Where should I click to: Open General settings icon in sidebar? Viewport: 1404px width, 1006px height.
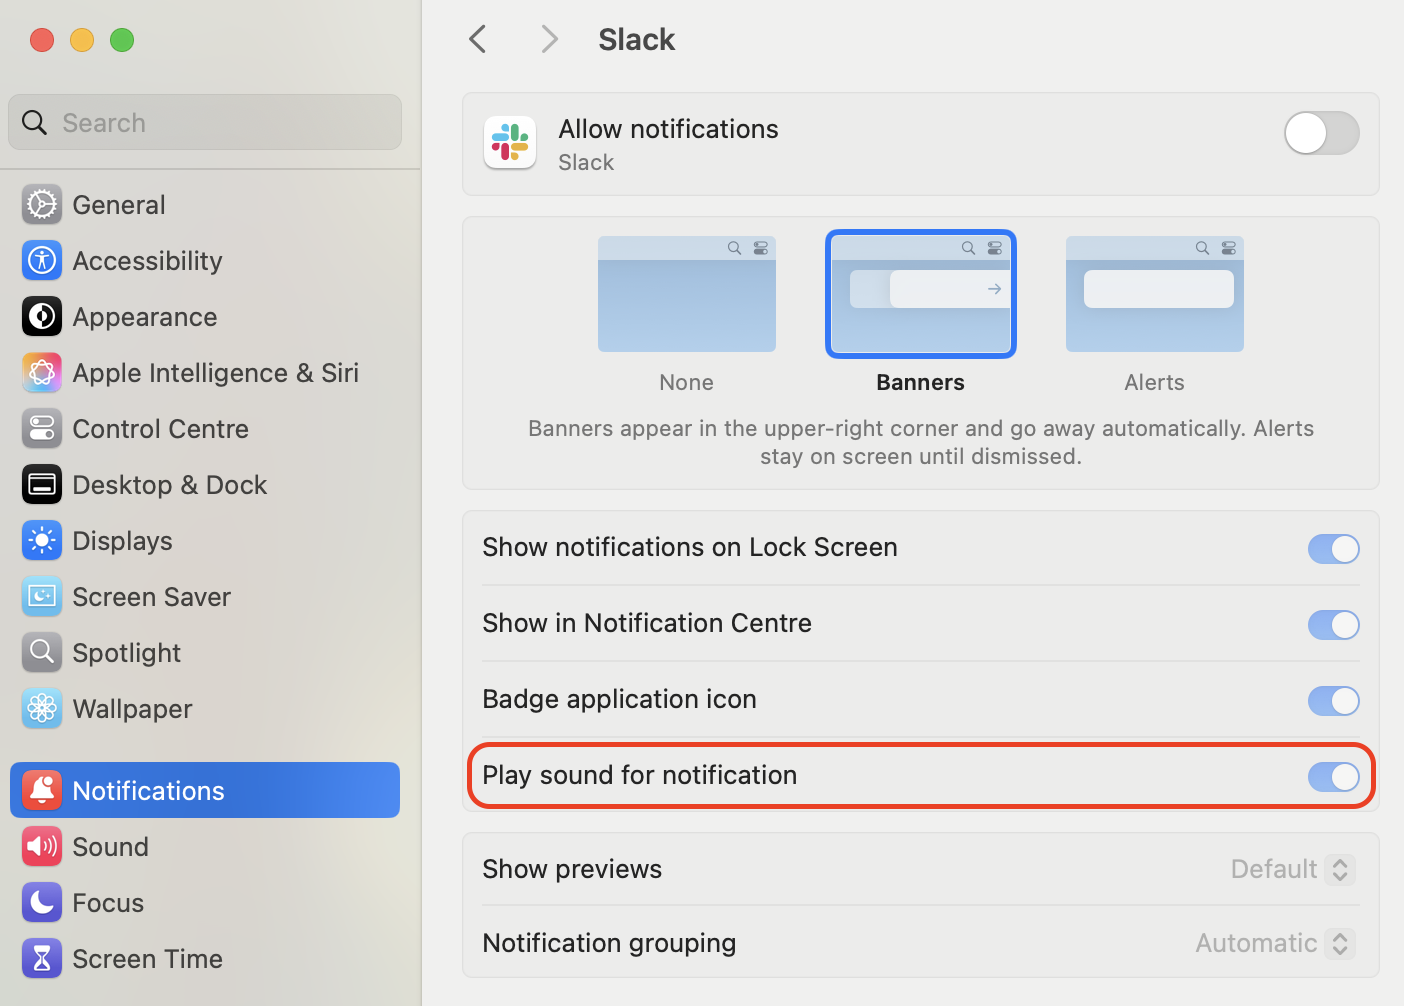(42, 205)
